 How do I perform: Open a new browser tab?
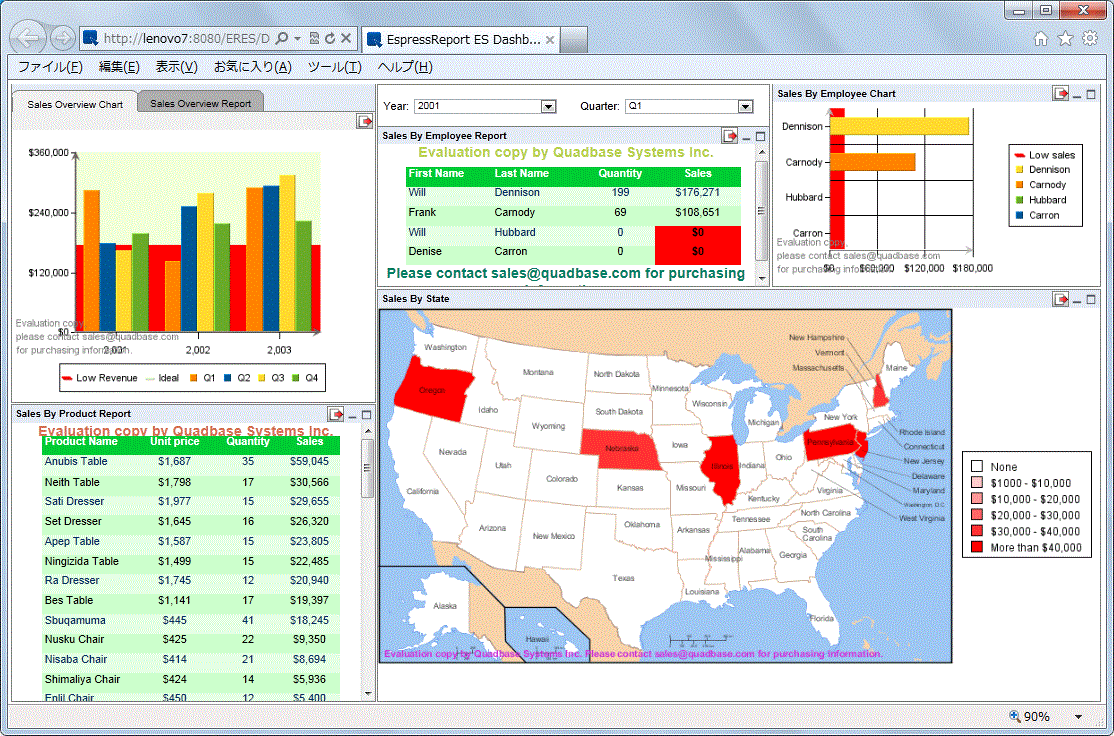pos(574,40)
